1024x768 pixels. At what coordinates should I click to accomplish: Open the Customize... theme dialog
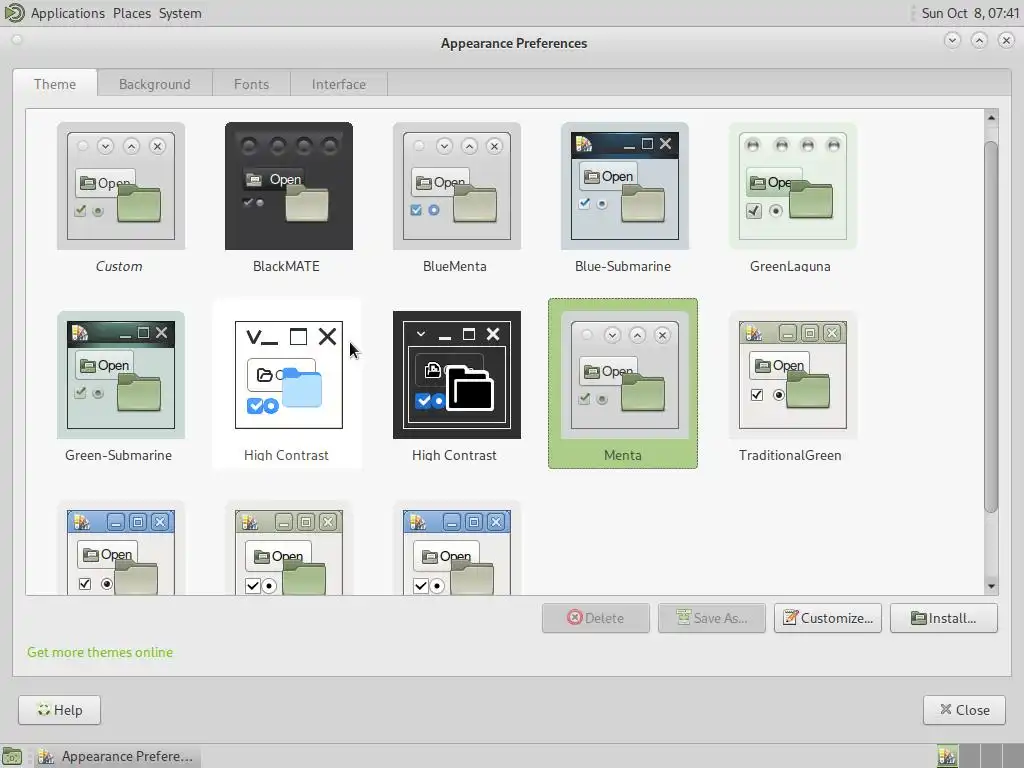pyautogui.click(x=828, y=618)
